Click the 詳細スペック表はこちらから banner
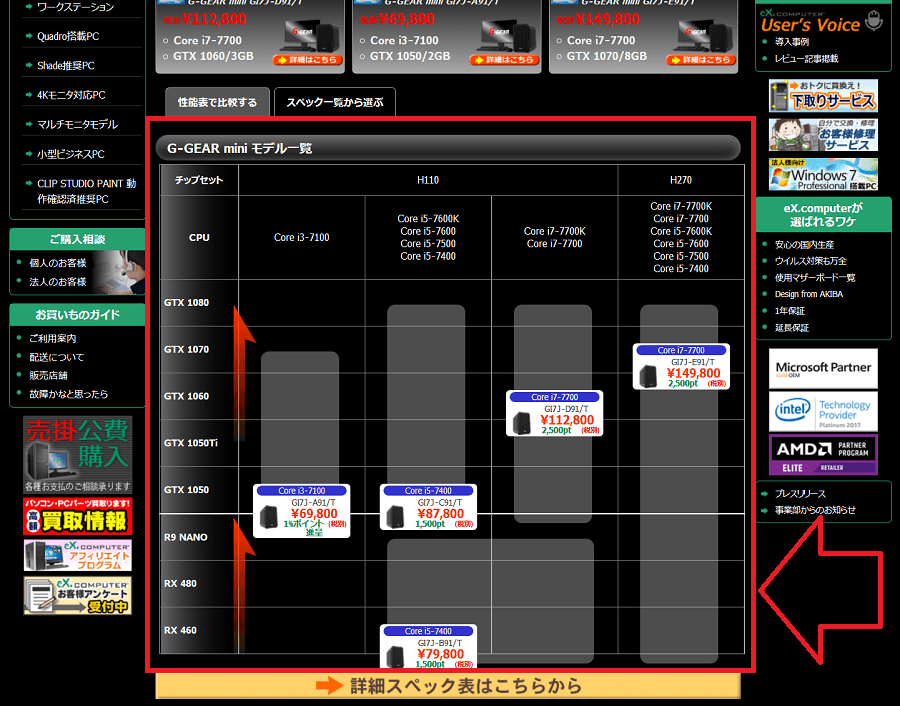This screenshot has width=900, height=706. pos(448,686)
